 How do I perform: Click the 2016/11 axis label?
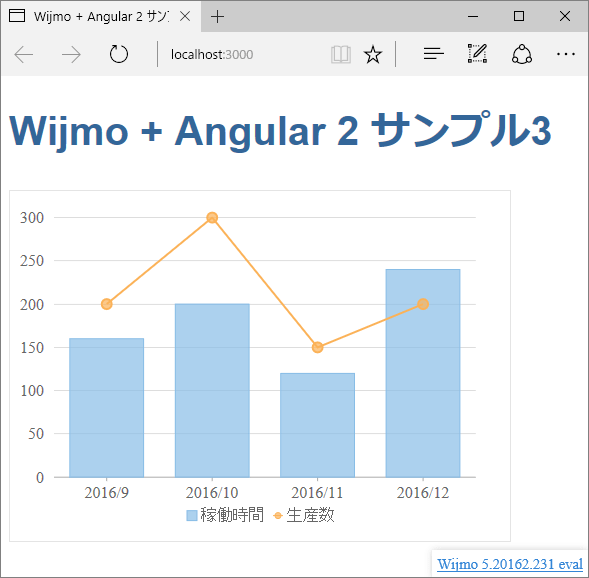[x=317, y=493]
